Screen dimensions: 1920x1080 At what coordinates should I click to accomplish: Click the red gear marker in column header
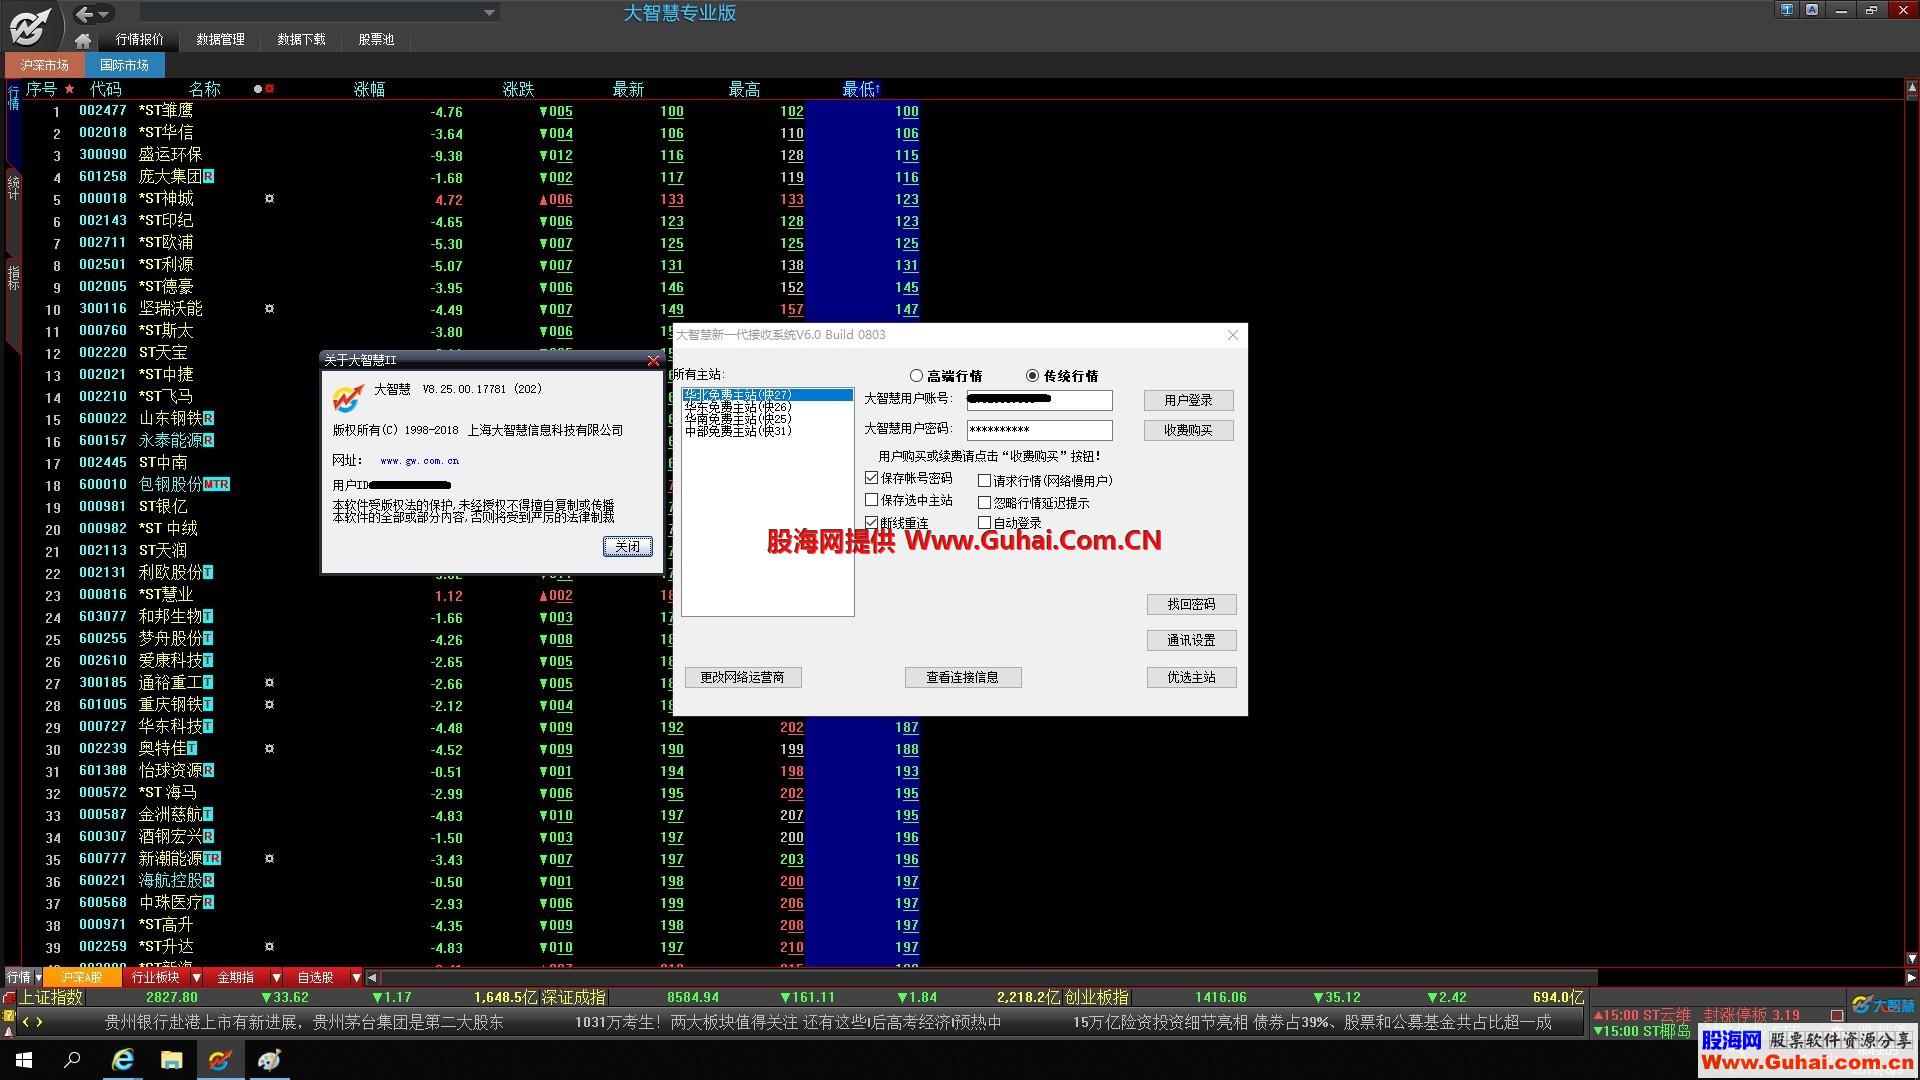tap(269, 89)
